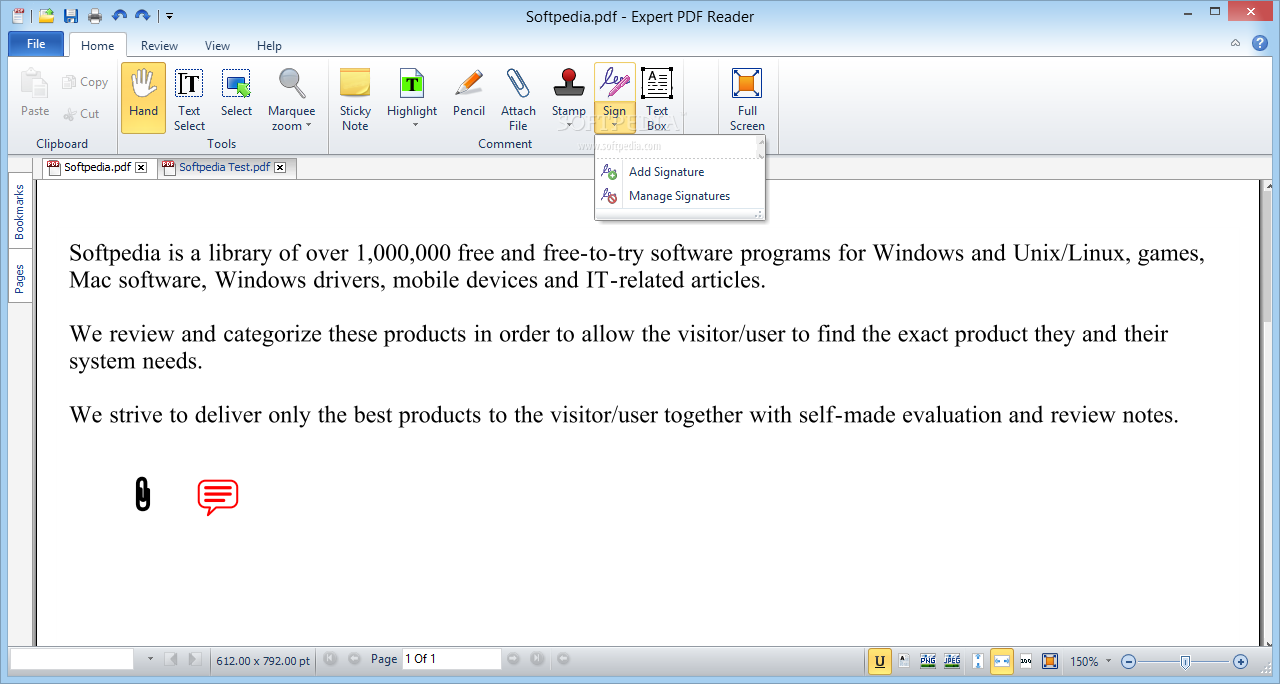This screenshot has width=1280, height=684.
Task: Click the zoom slider handle
Action: coord(1185,661)
